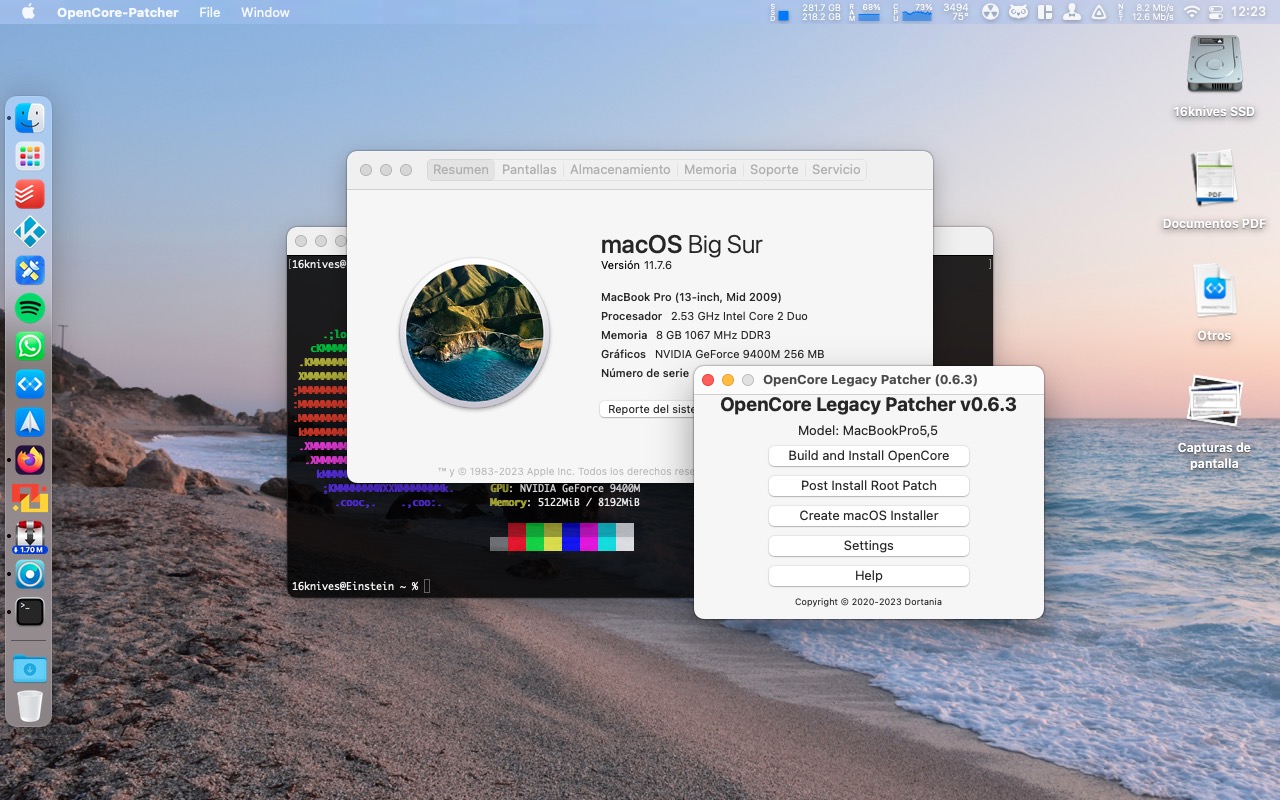The width and height of the screenshot is (1280, 800).
Task: Open Downloads folder in the dock
Action: tap(30, 668)
